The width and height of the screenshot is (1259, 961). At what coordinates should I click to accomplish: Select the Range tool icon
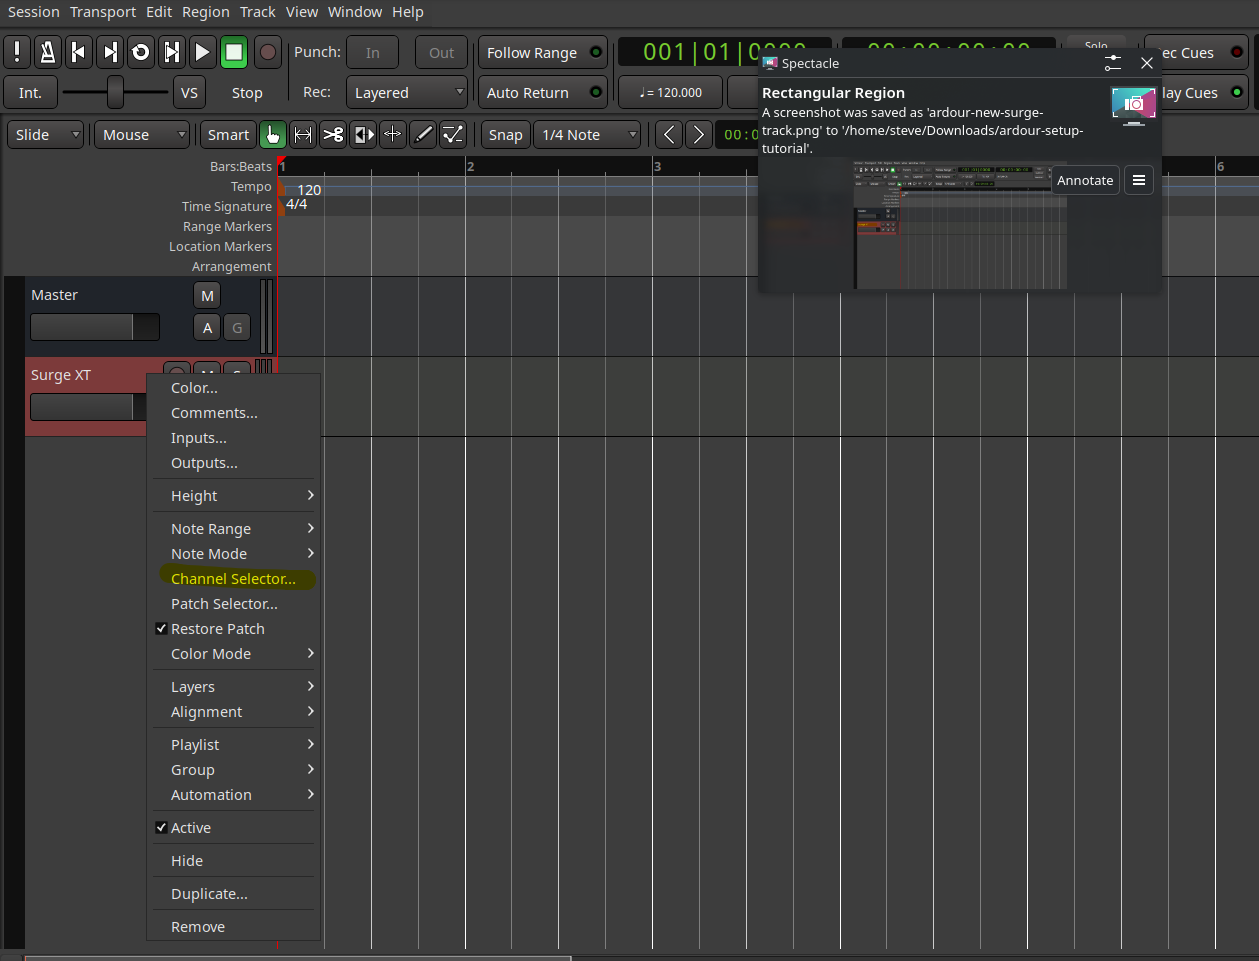(303, 134)
